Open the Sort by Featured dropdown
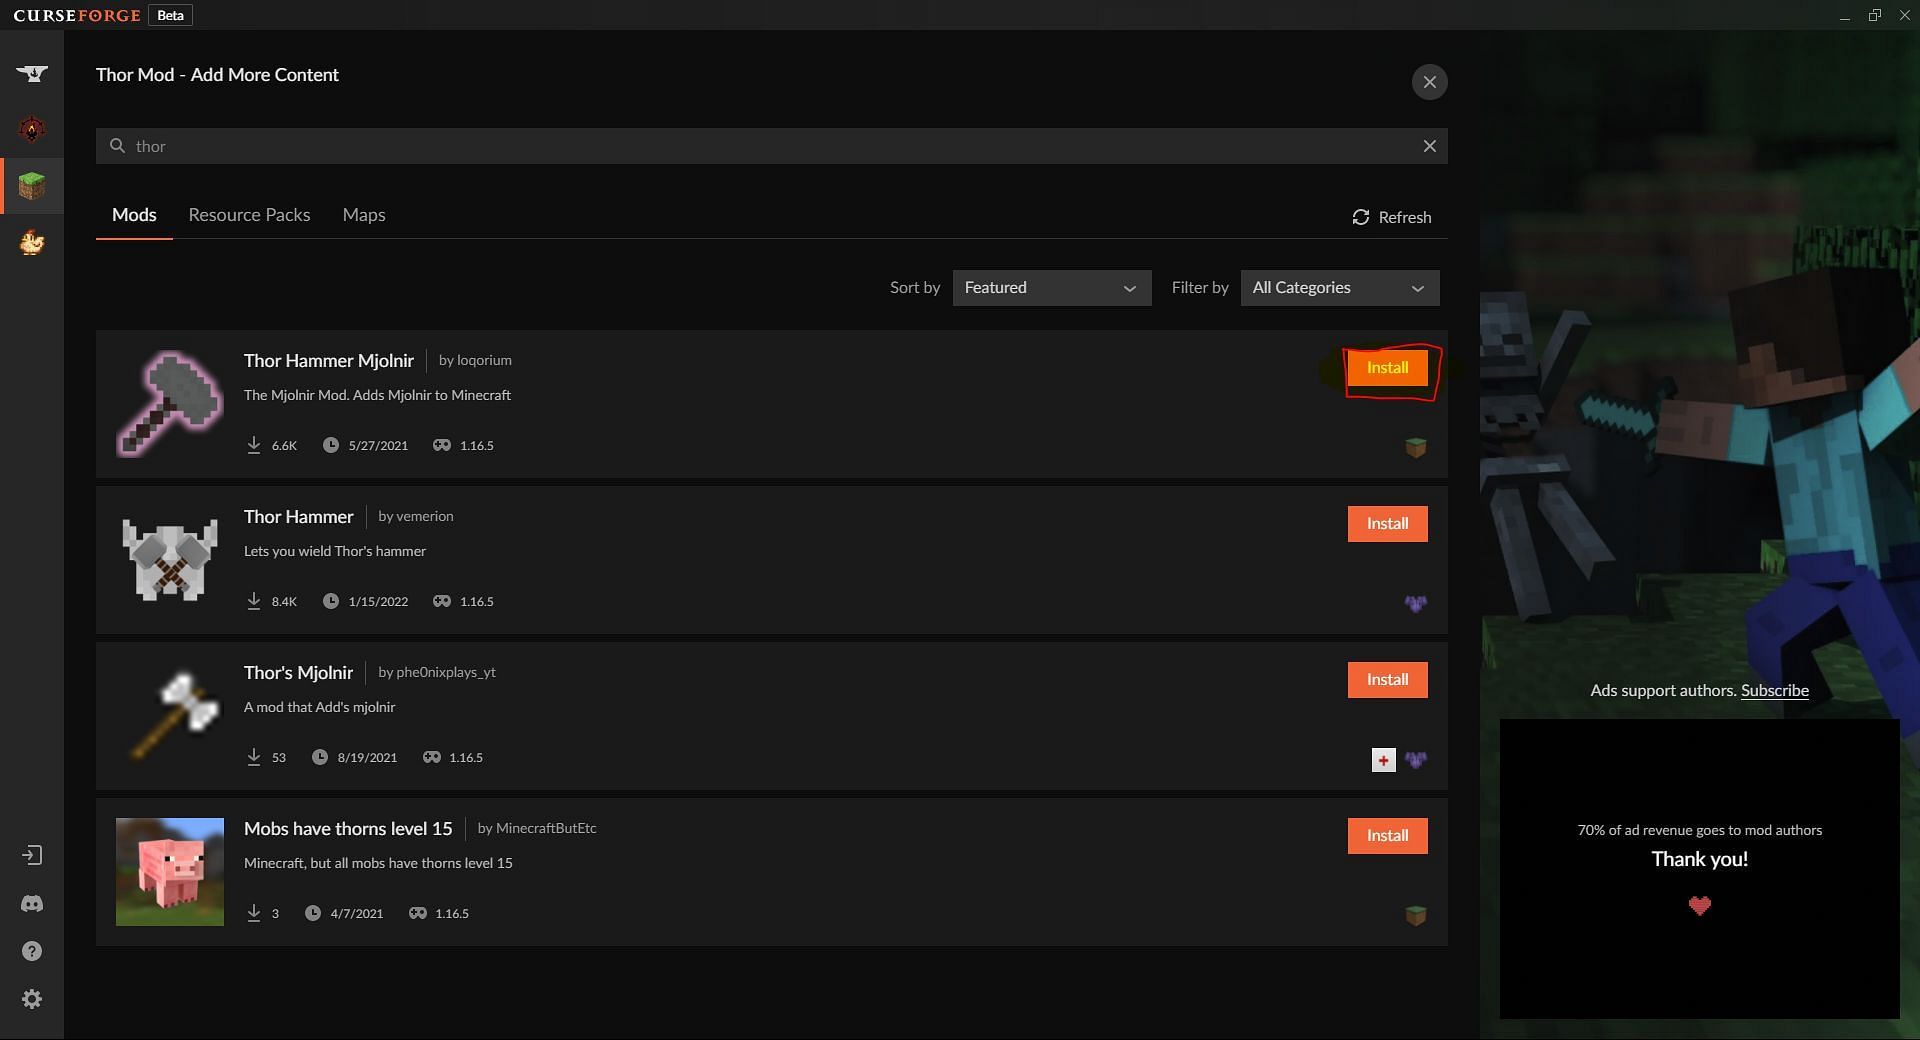Image resolution: width=1920 pixels, height=1040 pixels. [1052, 288]
